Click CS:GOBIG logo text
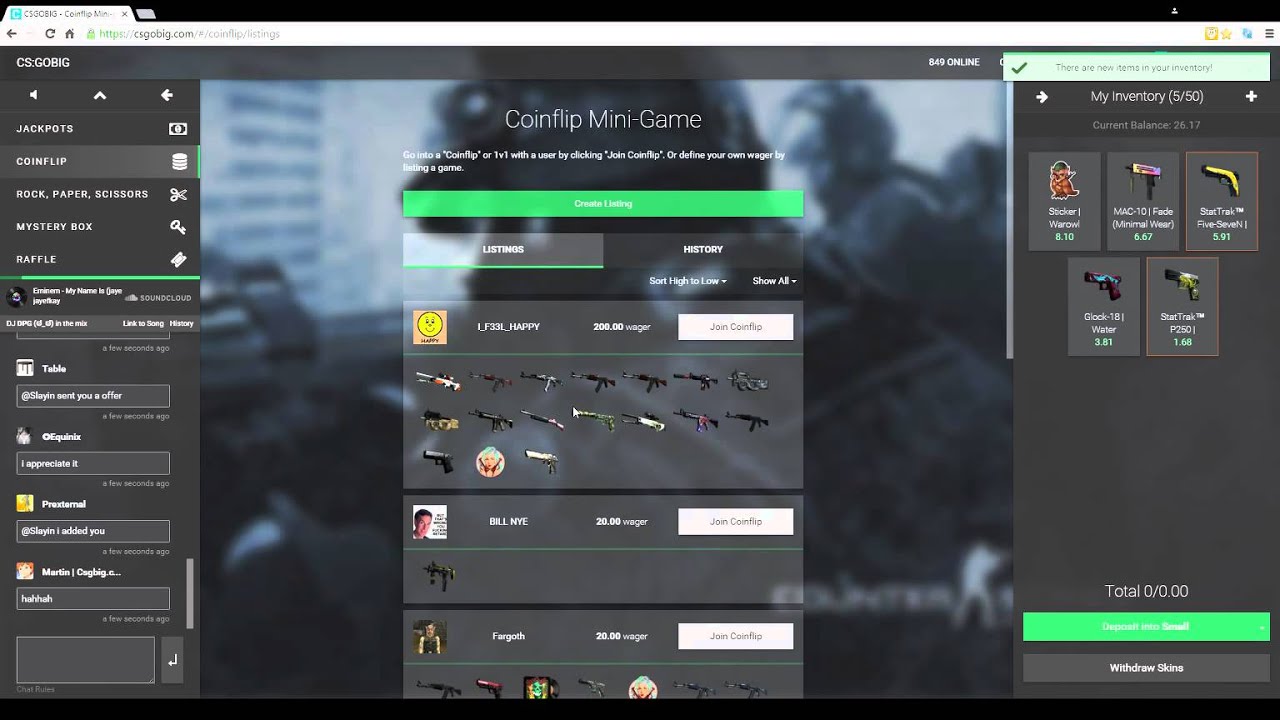This screenshot has width=1280, height=720. [43, 62]
